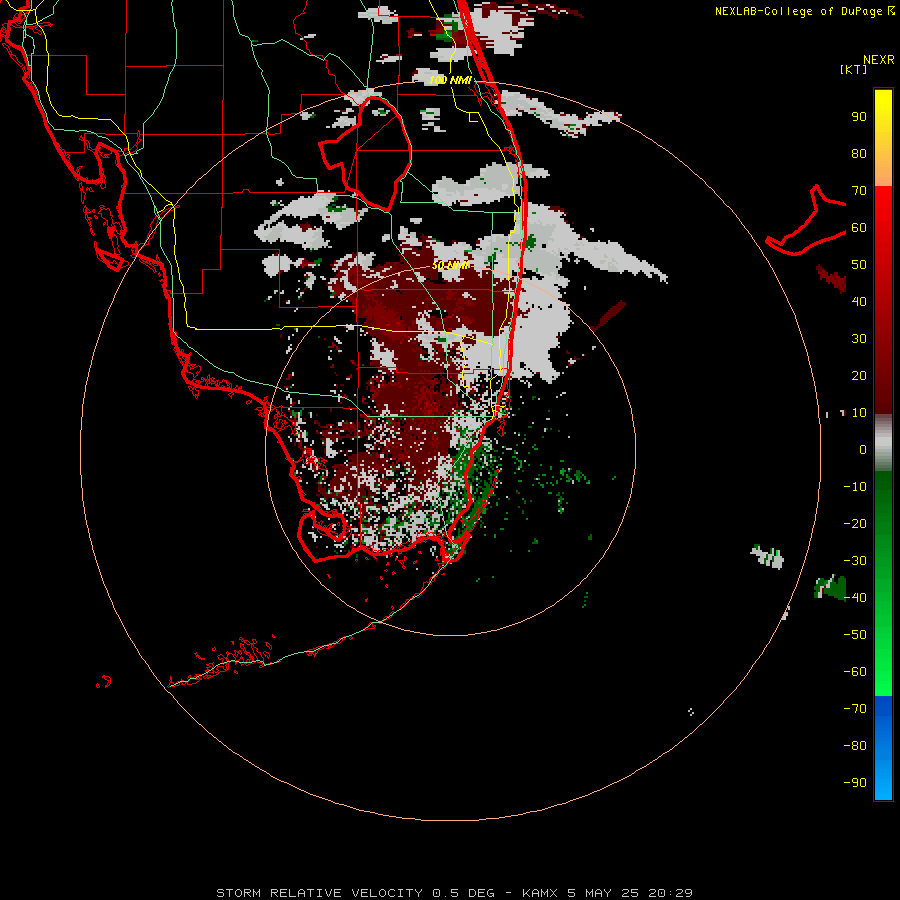900x900 pixels.
Task: Click the 70 value on velocity scale
Action: click(859, 191)
